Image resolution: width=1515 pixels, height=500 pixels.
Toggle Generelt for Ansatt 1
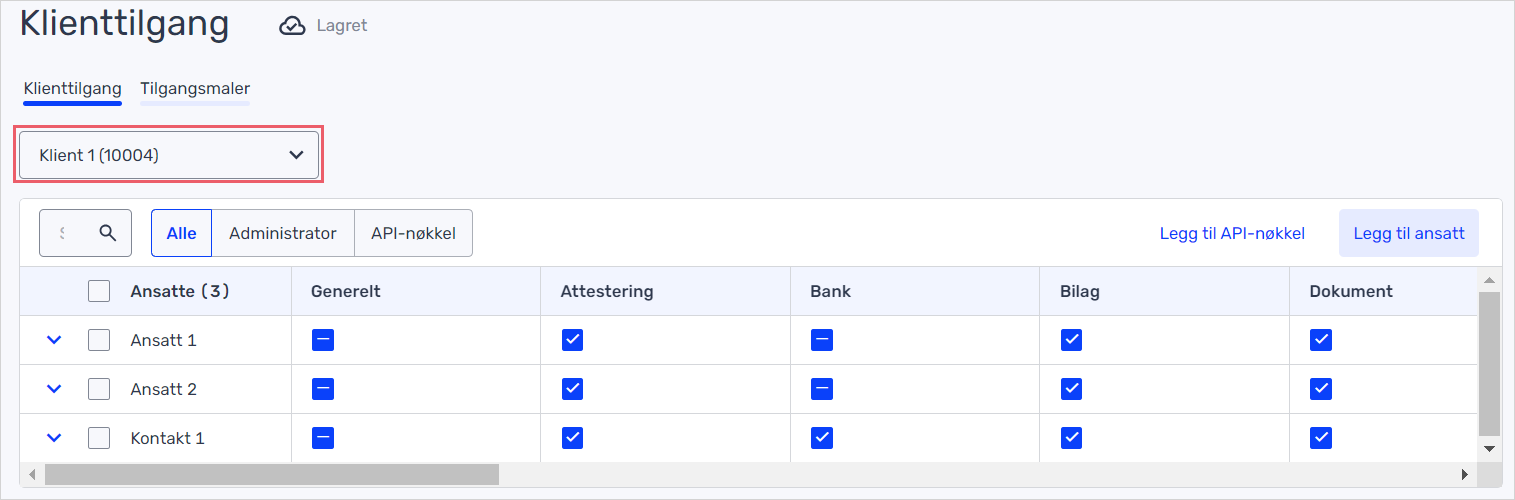(323, 340)
